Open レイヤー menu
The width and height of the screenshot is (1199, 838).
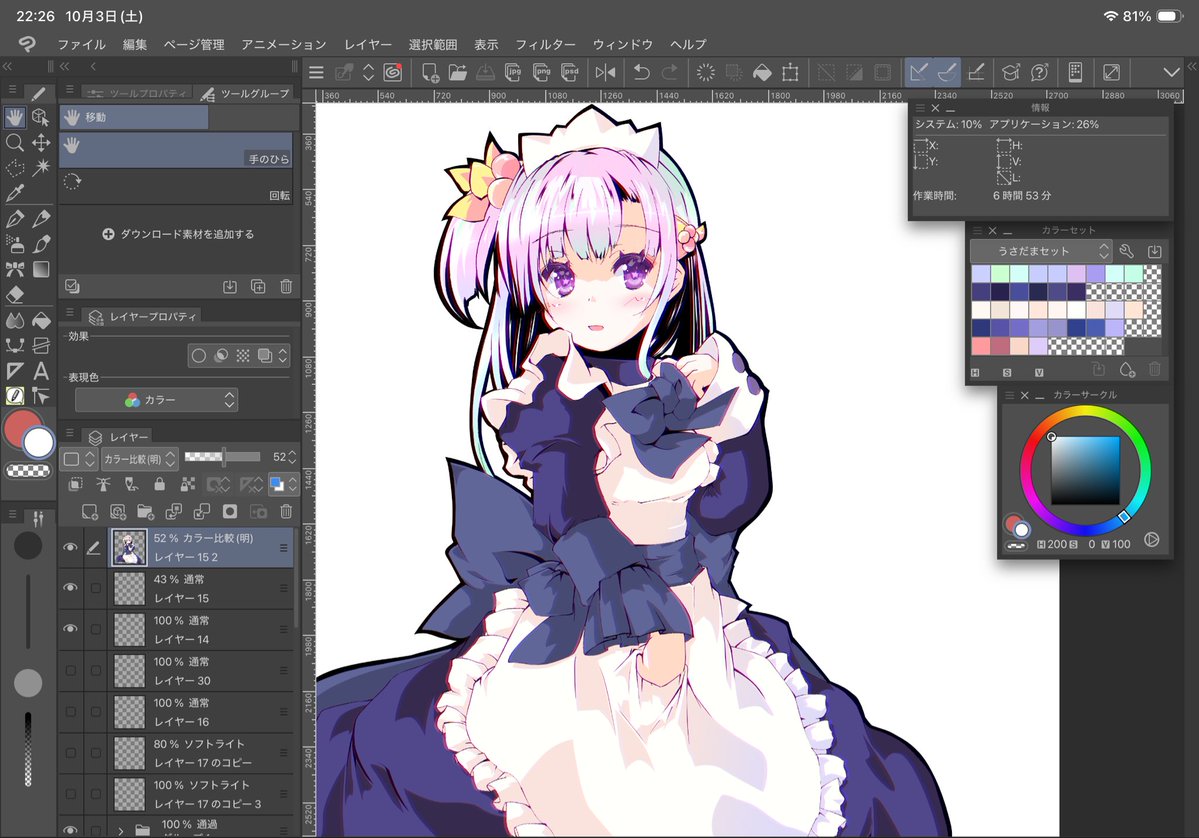pos(368,44)
